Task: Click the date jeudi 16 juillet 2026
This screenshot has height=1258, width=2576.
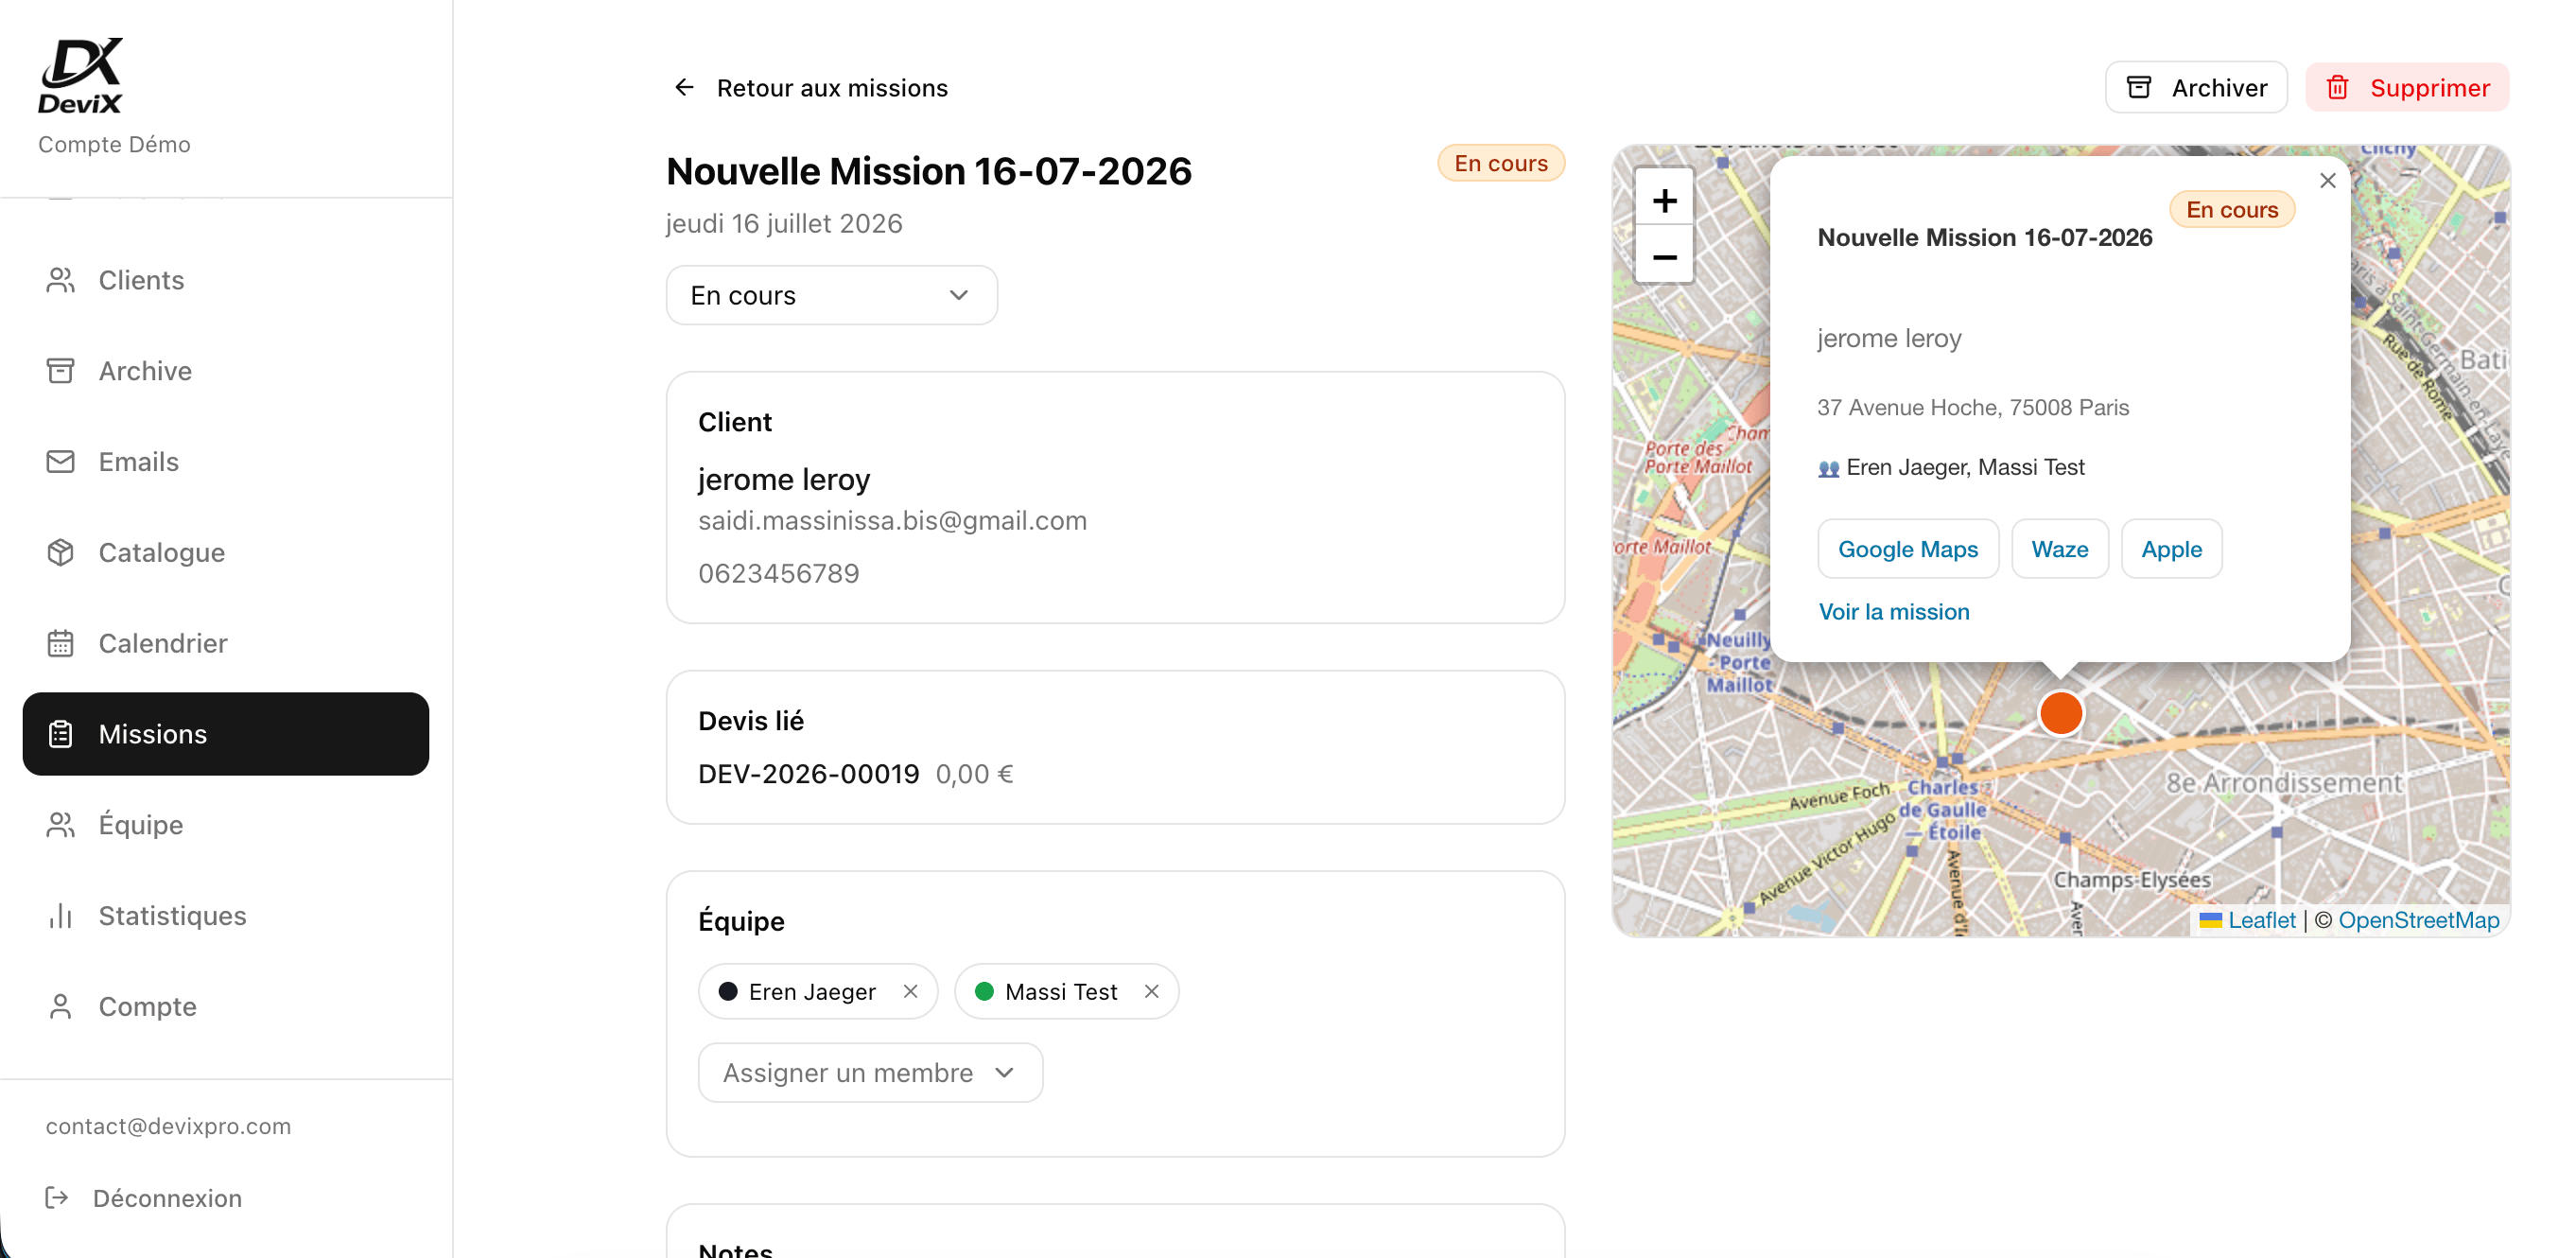Action: pyautogui.click(x=784, y=223)
